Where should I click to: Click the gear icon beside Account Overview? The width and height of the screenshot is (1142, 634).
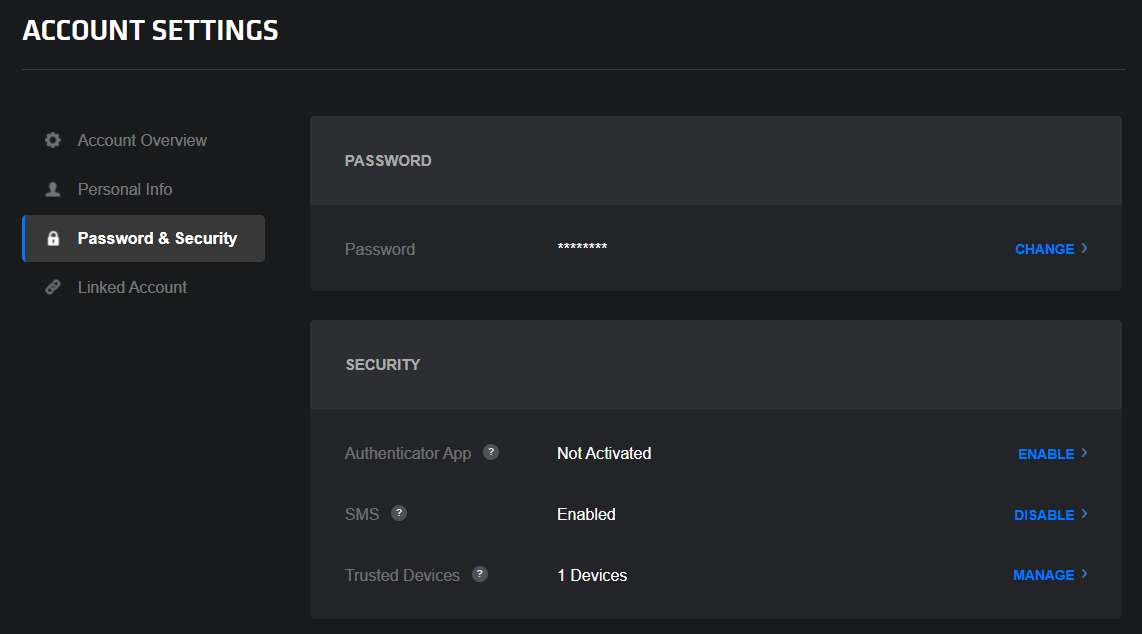tap(52, 140)
